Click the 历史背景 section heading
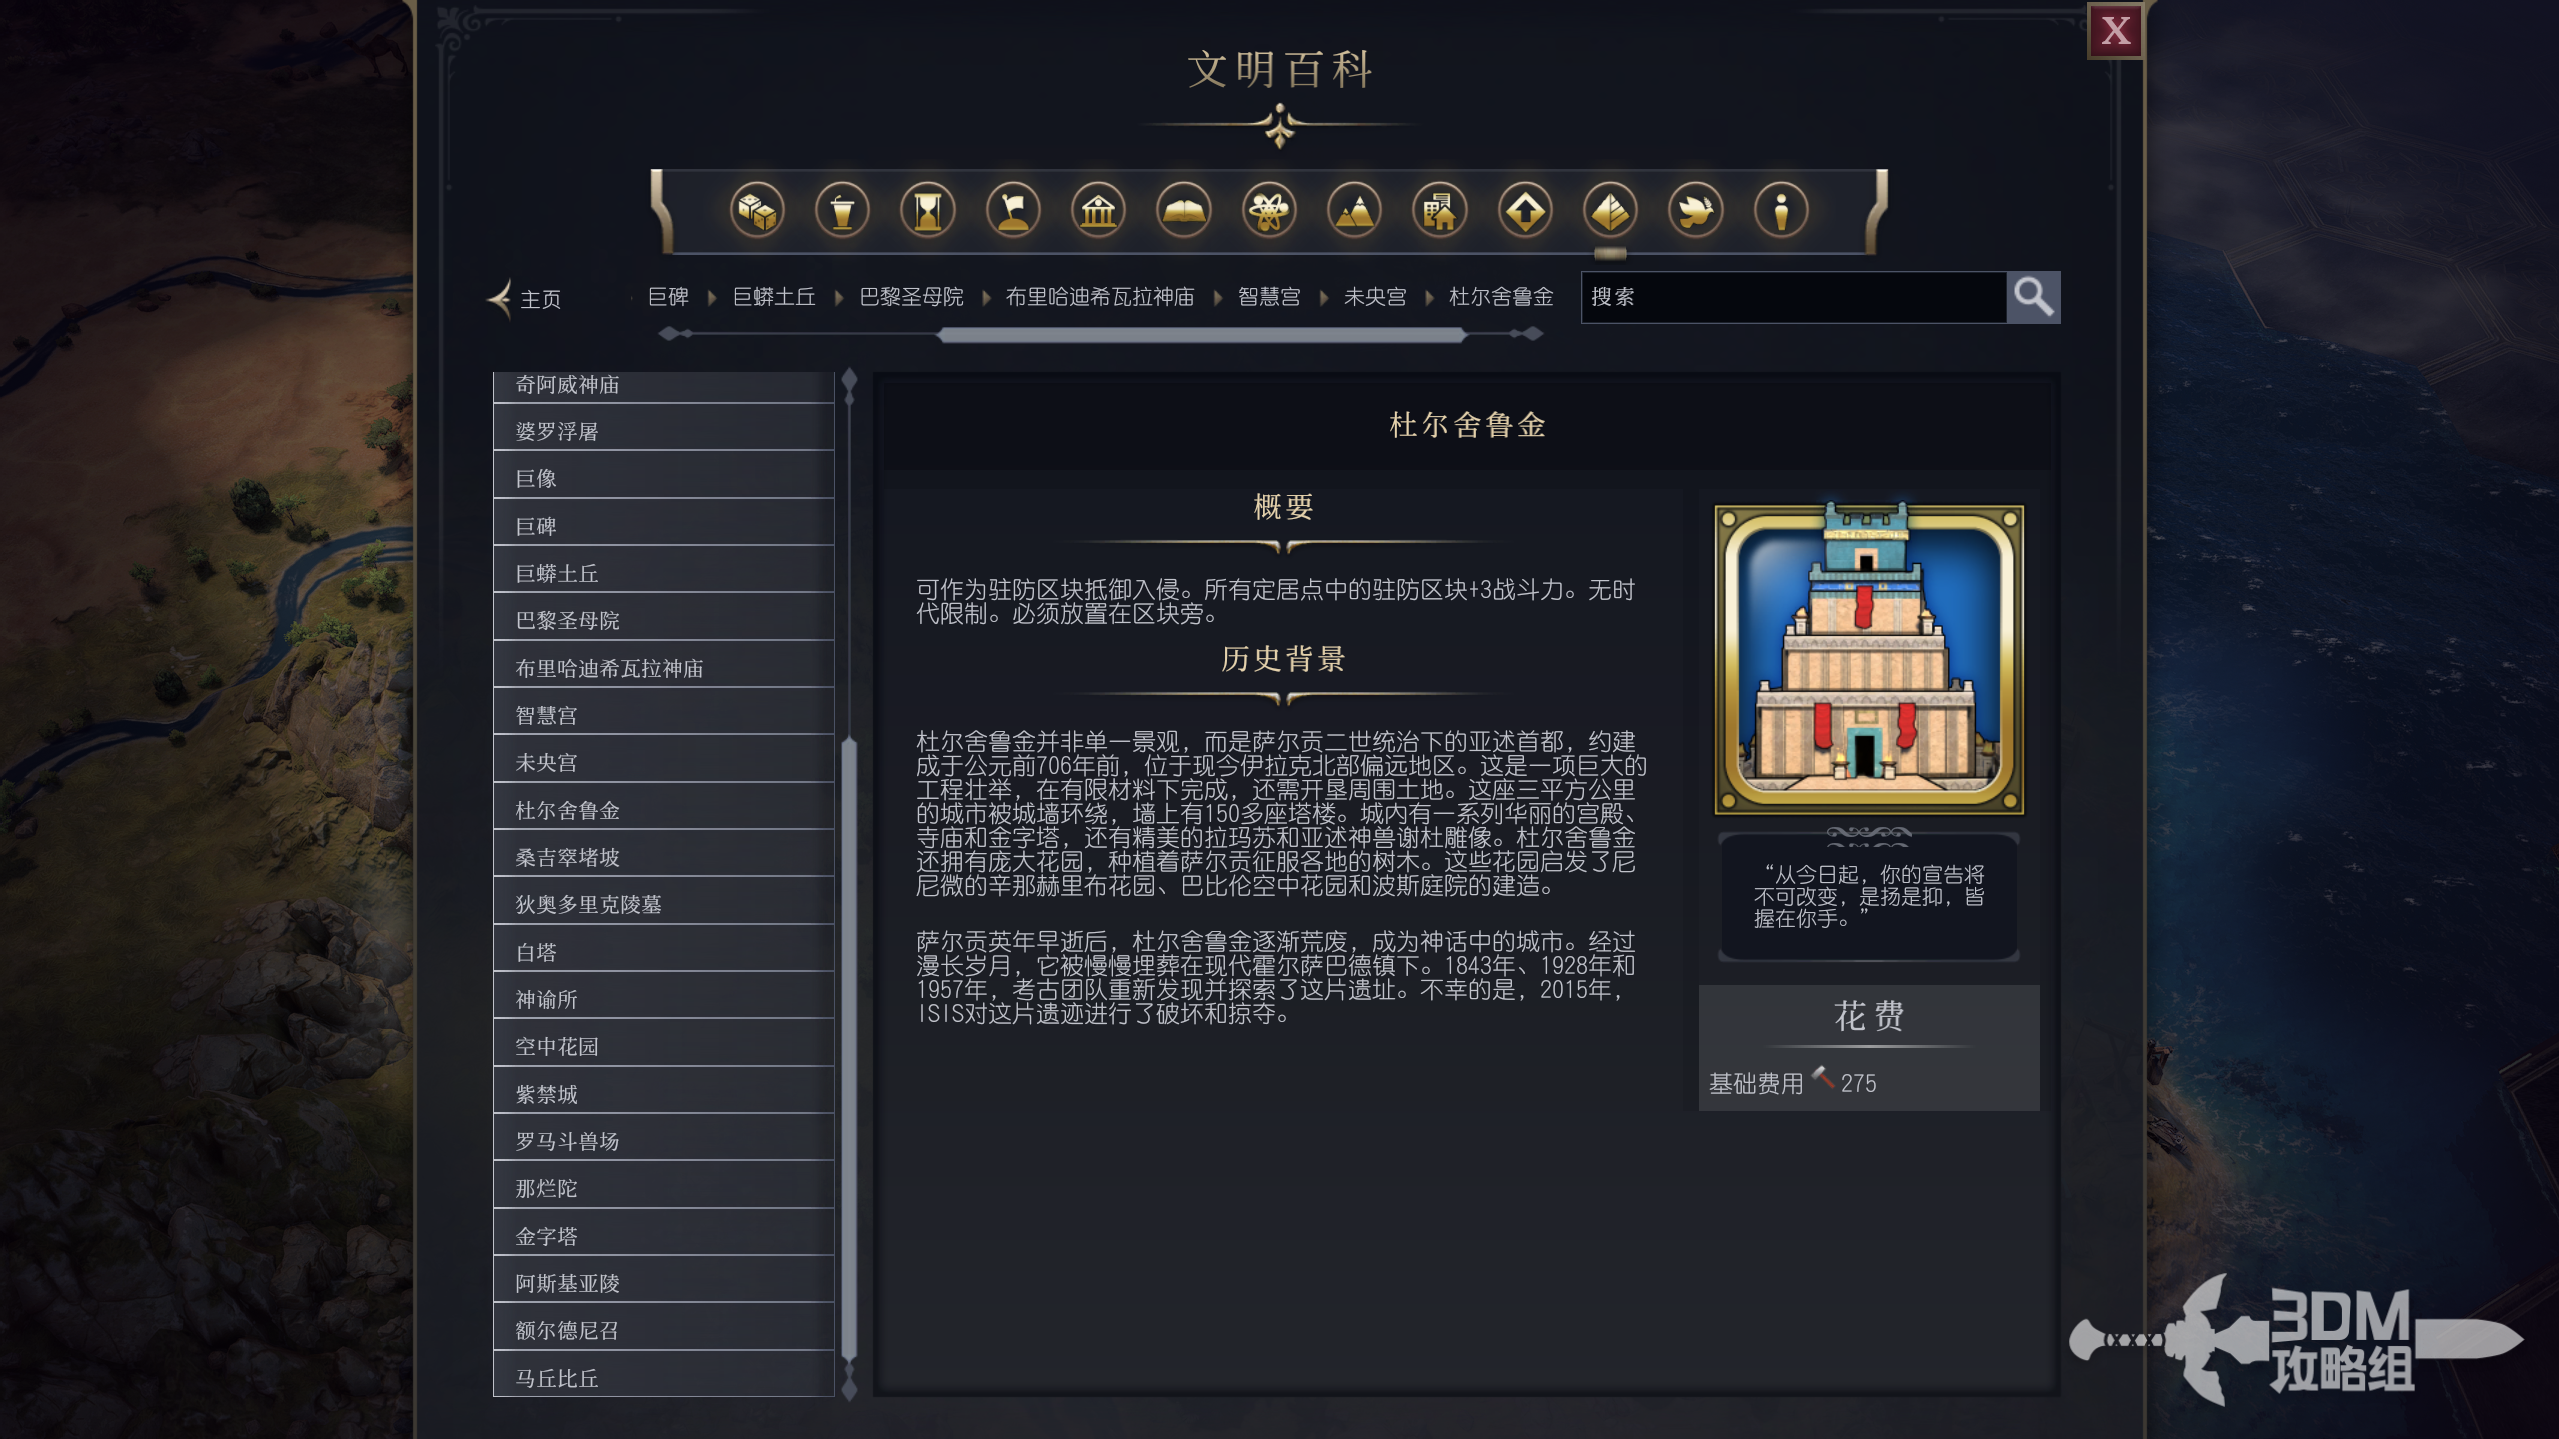The image size is (2559, 1439). [x=1283, y=659]
